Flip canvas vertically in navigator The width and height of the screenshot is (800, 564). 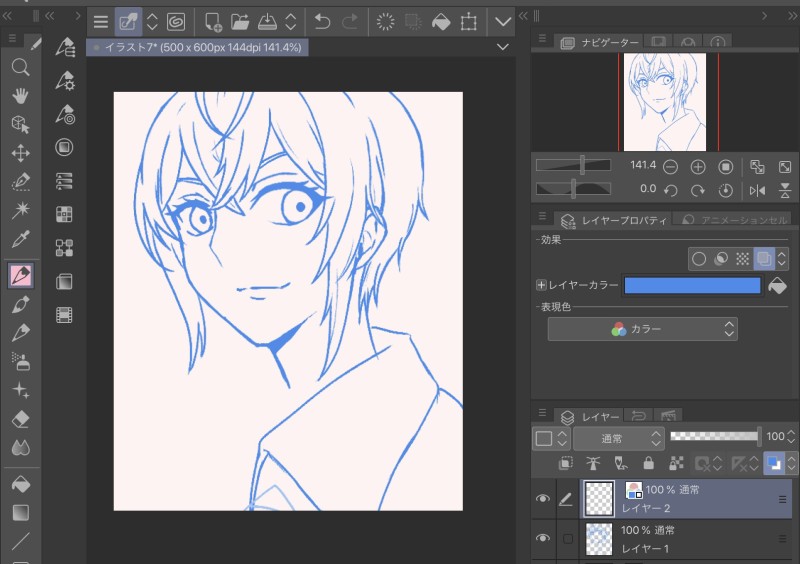click(785, 190)
